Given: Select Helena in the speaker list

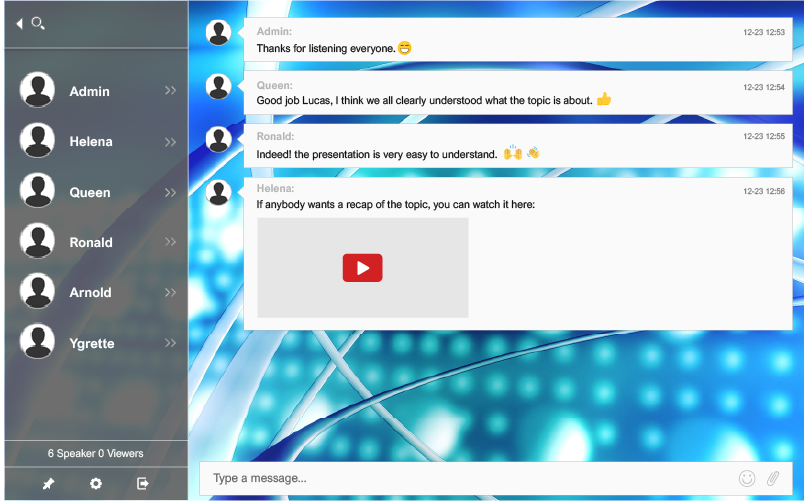Looking at the screenshot, I should (x=91, y=142).
